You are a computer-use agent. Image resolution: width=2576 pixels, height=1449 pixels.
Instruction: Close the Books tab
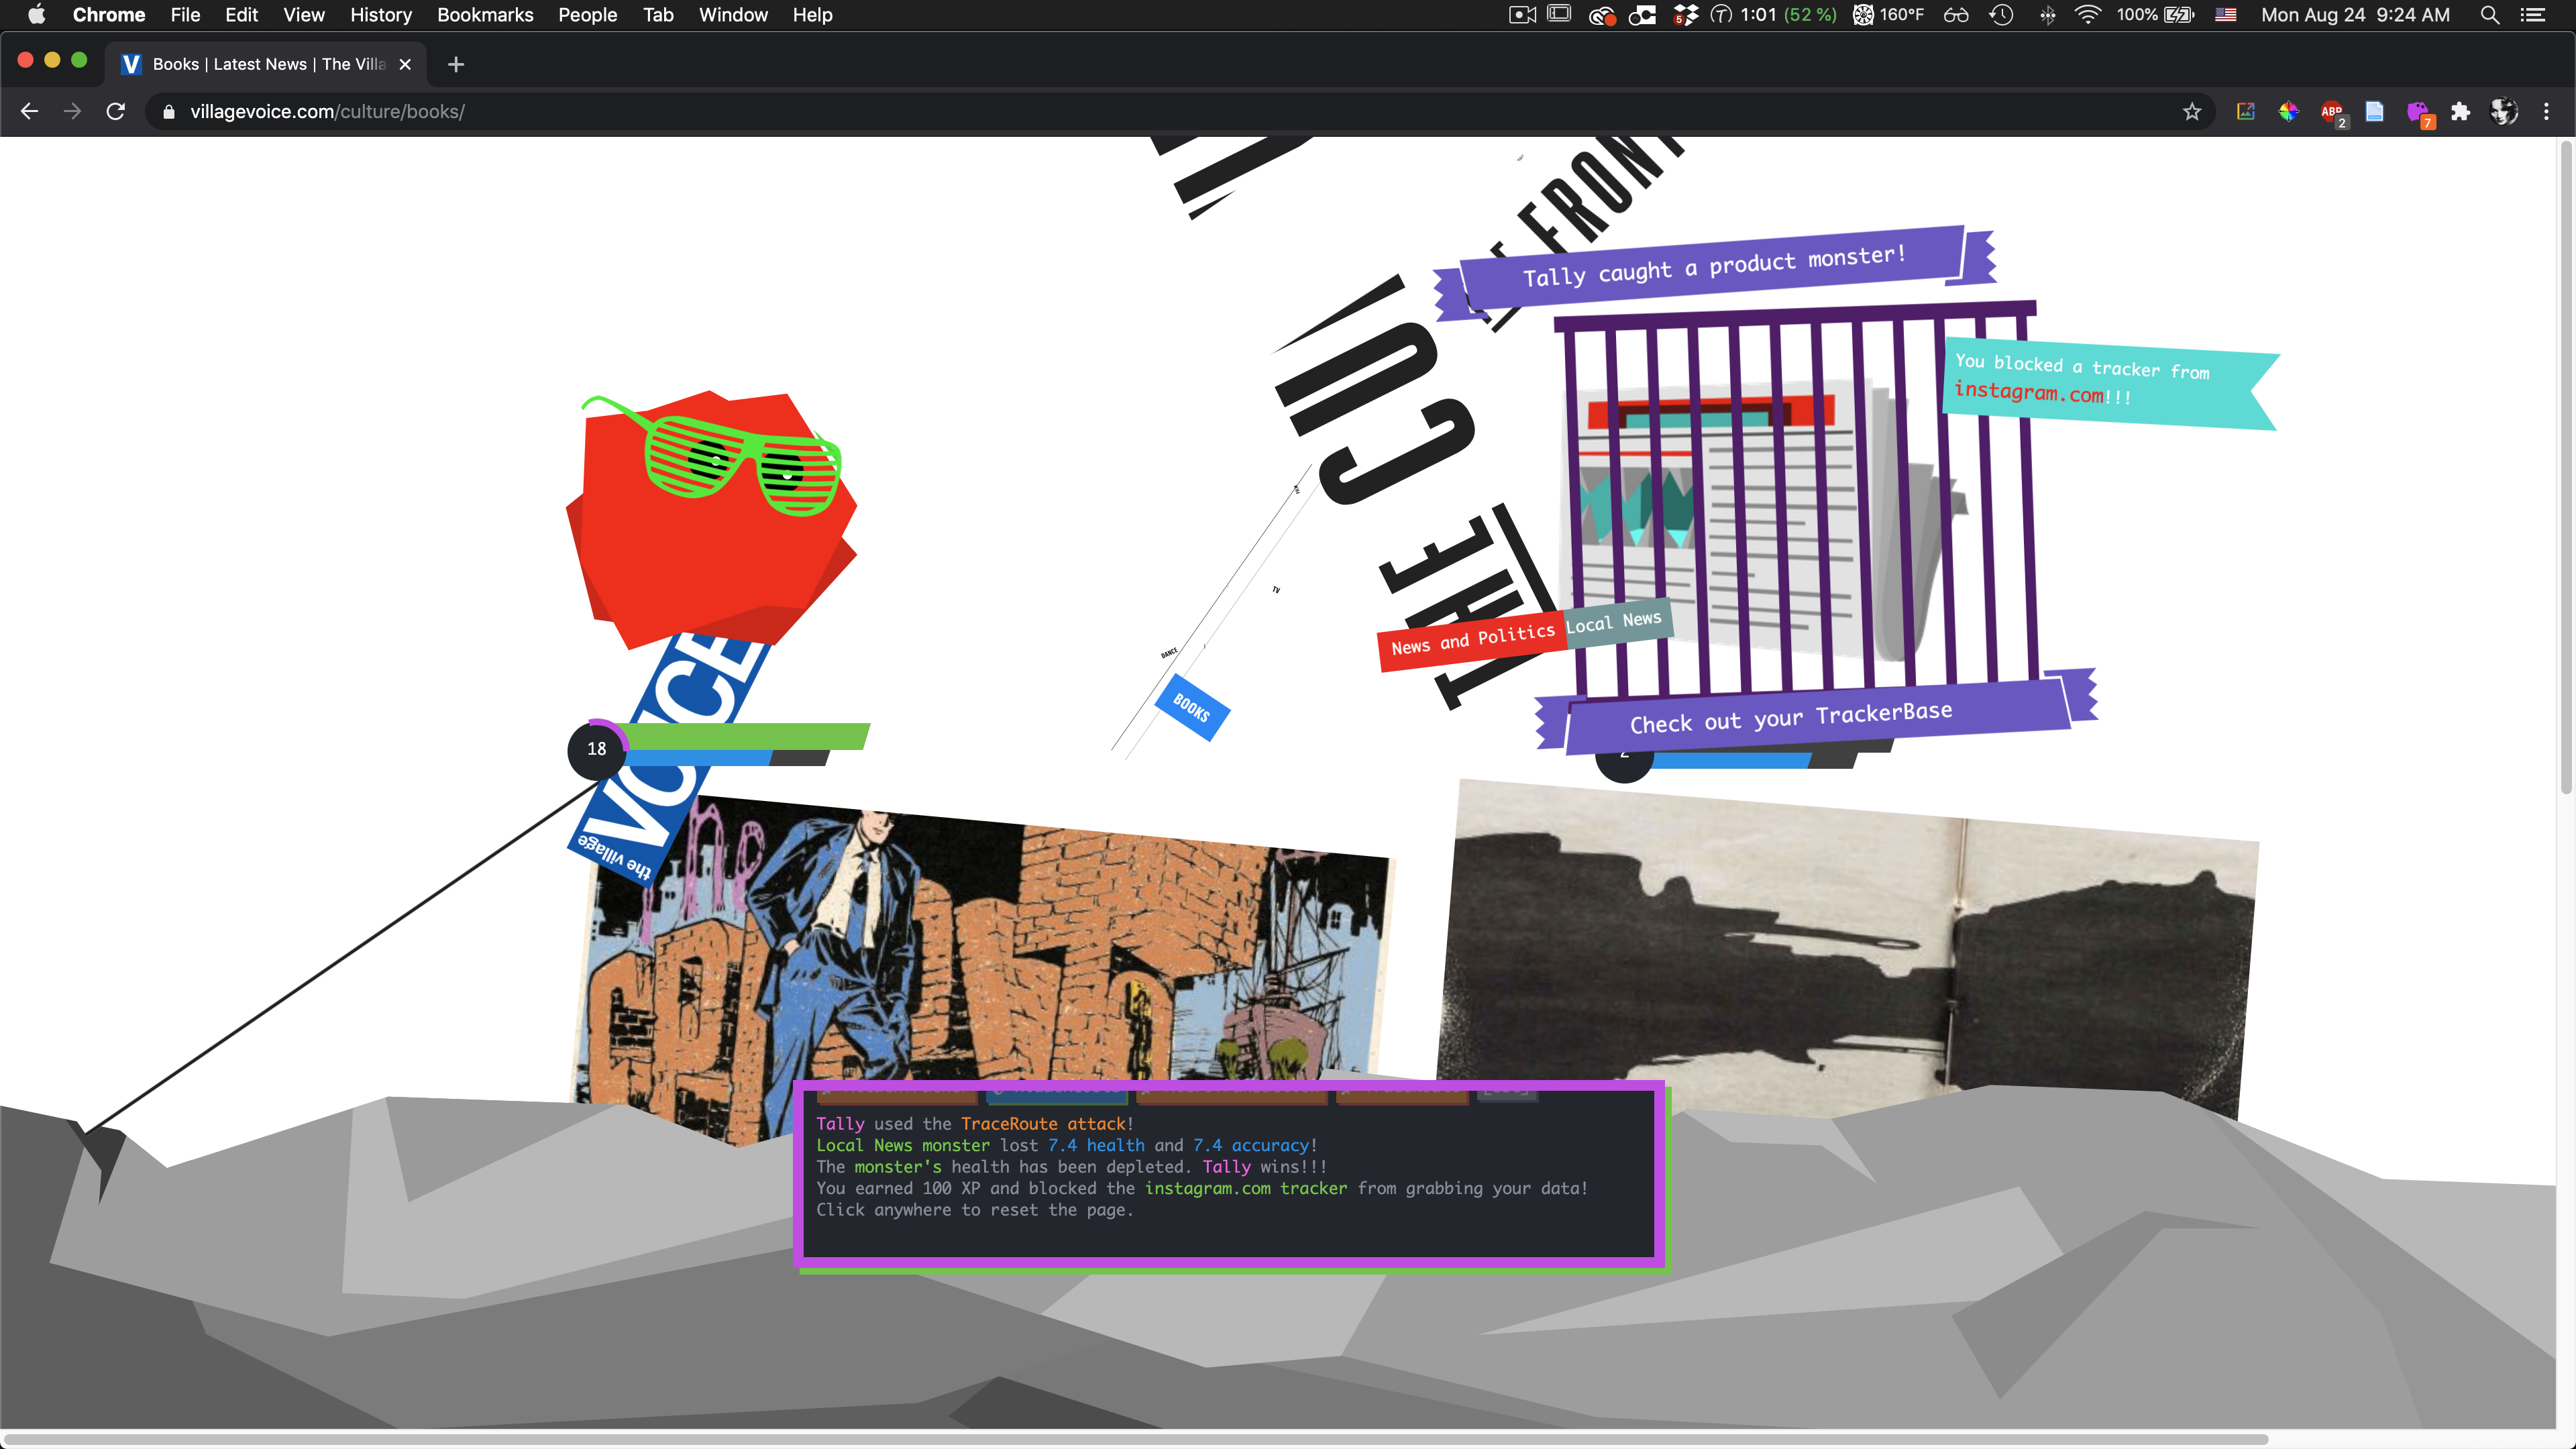405,64
